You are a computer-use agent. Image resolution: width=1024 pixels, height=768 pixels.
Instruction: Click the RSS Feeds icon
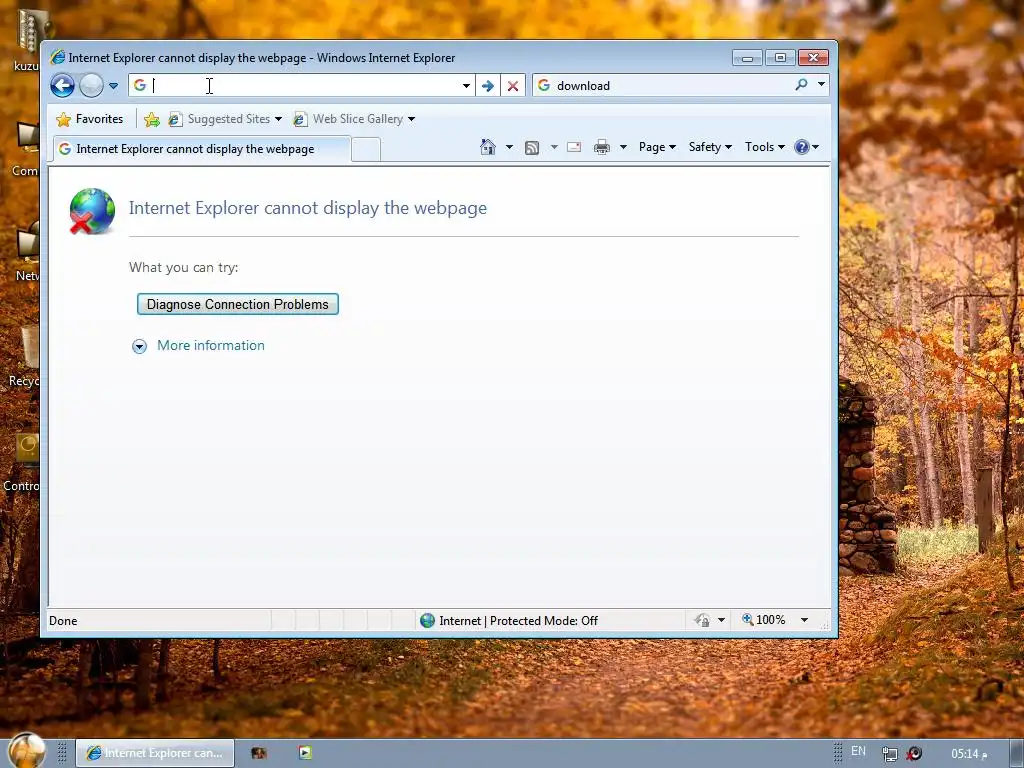[x=532, y=148]
